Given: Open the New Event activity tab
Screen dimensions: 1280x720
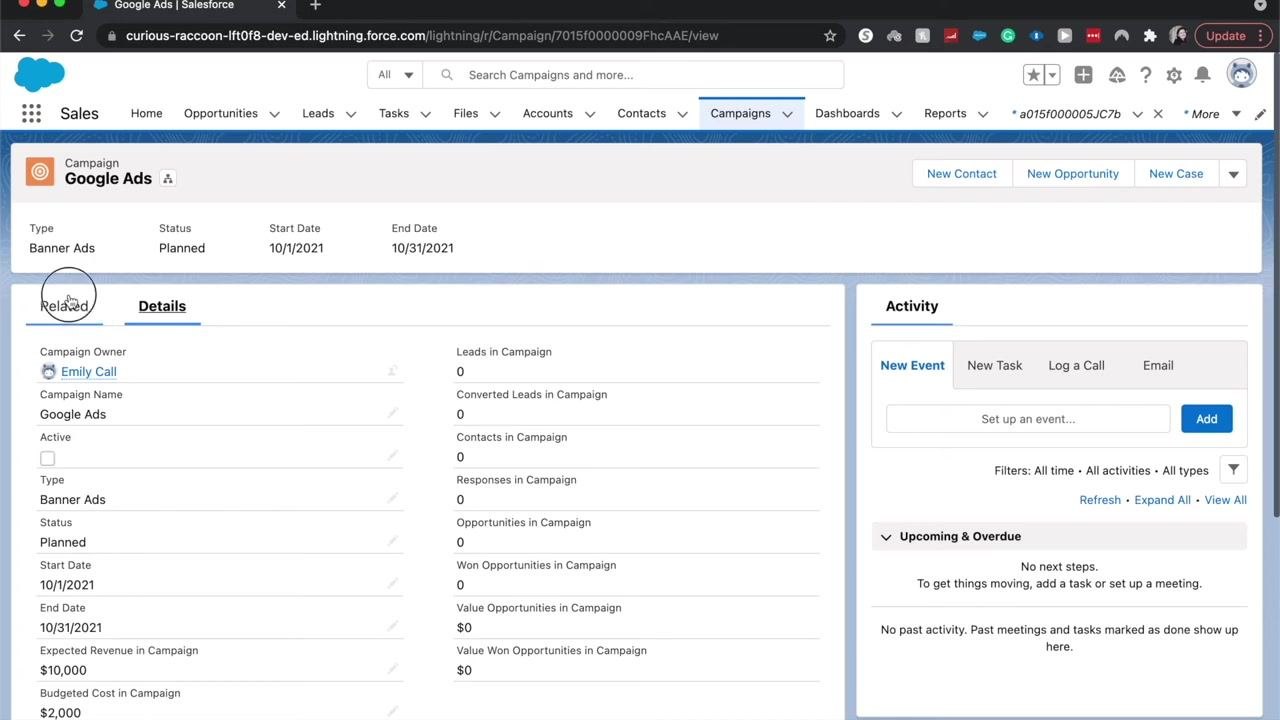Looking at the screenshot, I should [x=912, y=365].
